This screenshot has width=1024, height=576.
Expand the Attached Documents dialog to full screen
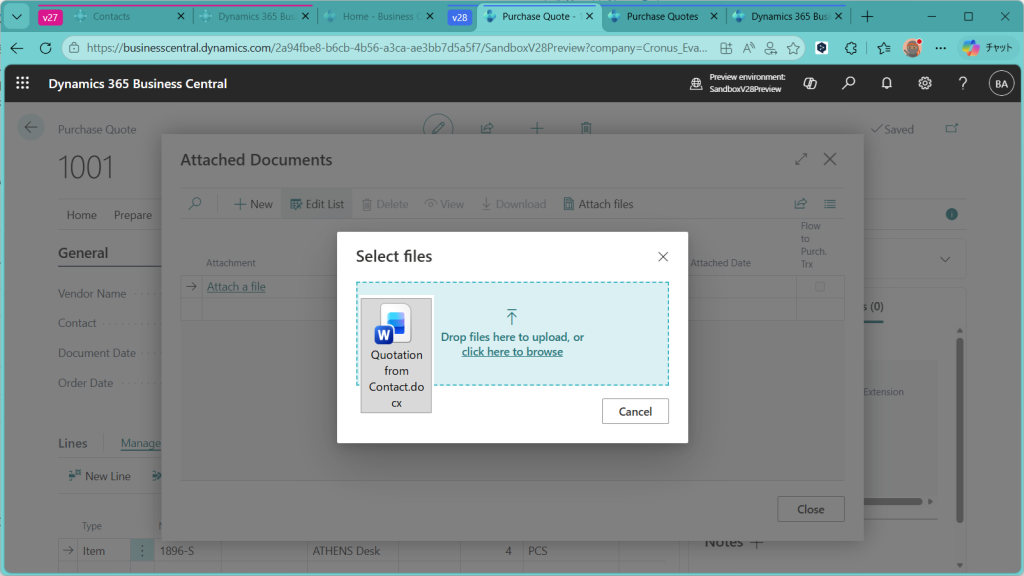click(x=801, y=159)
